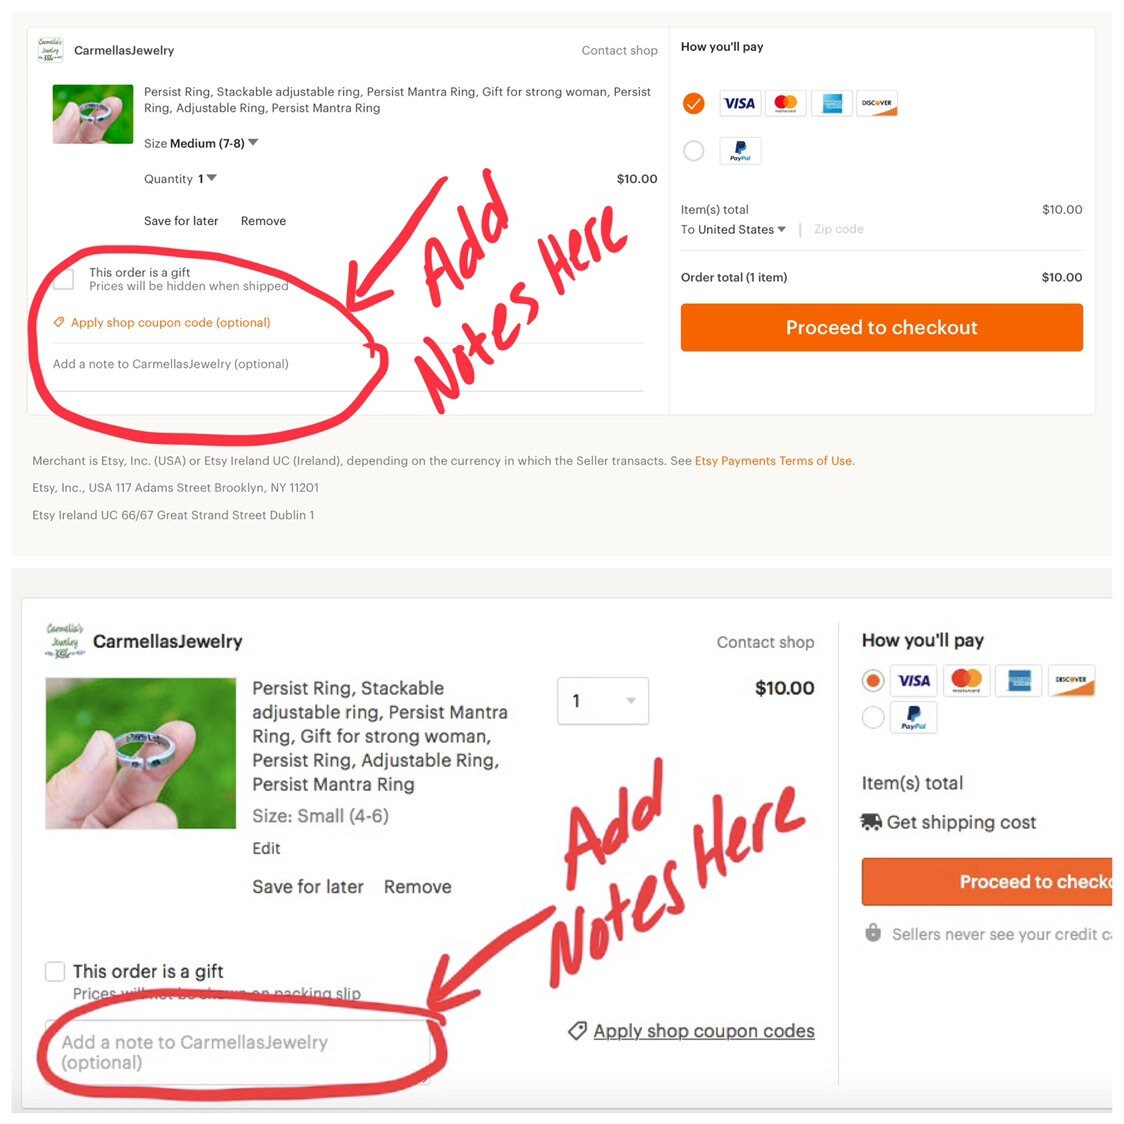Image resolution: width=1124 pixels, height=1124 pixels.
Task: Click the top orange Proceed to checkout button
Action: pos(882,328)
